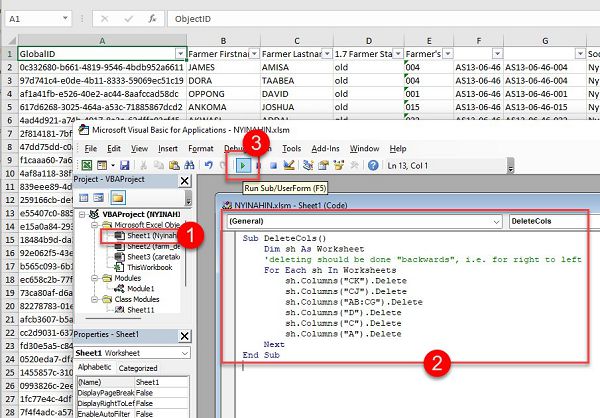The image size is (600, 418).
Task: Open the 1.7 Farmer Status filter dropdown
Action: (398, 54)
